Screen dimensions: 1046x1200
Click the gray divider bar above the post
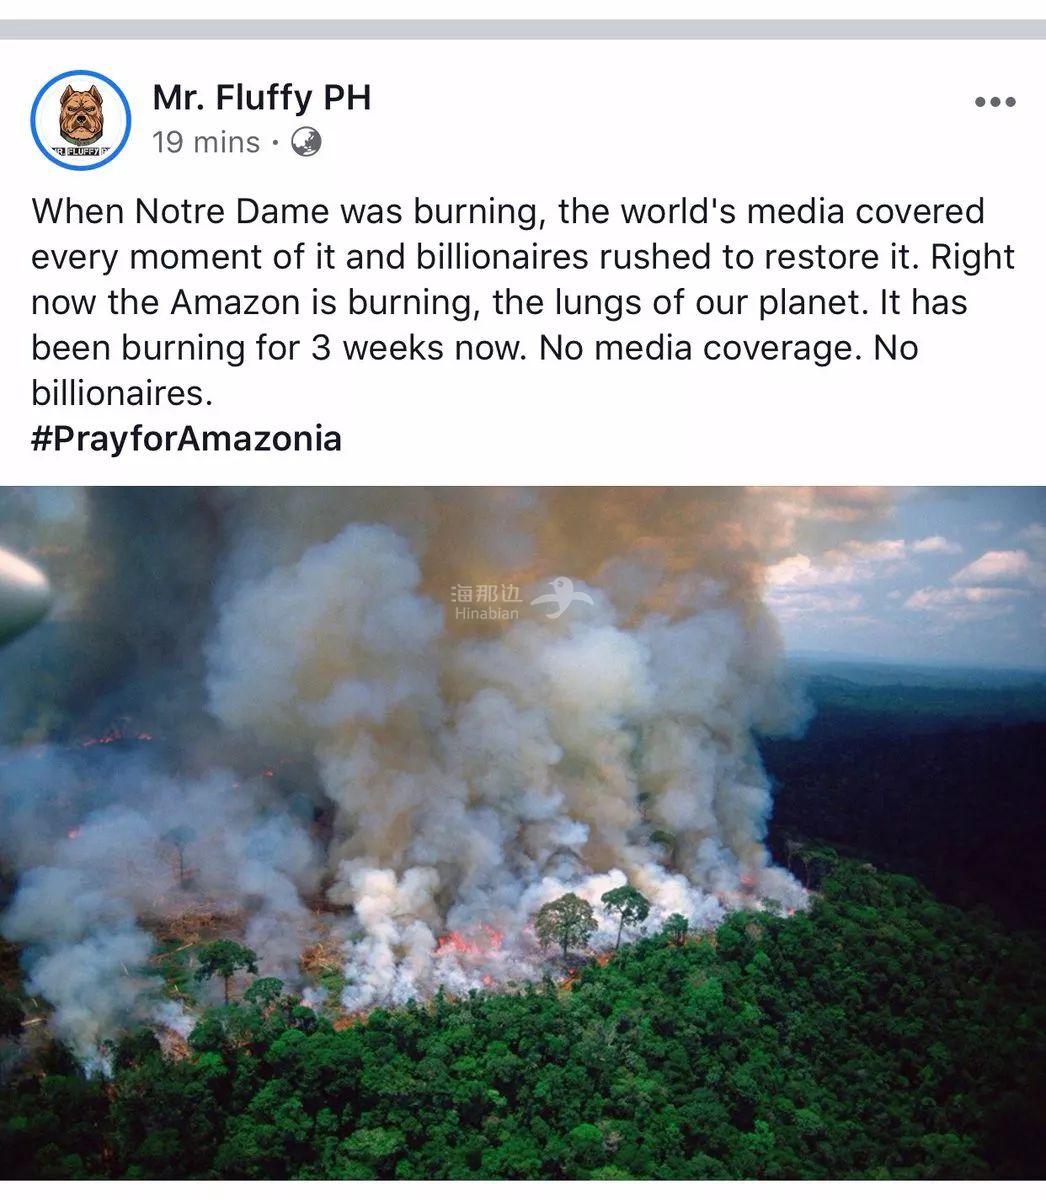pos(523,29)
